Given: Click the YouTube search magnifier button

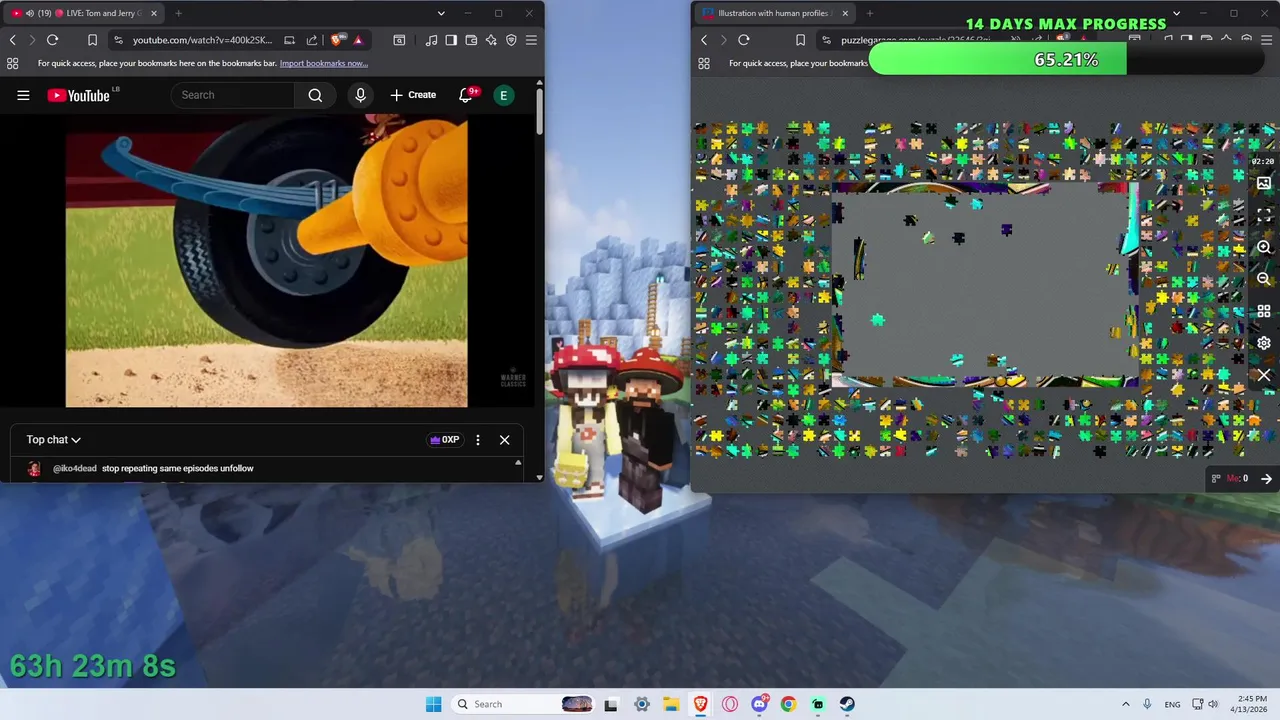Looking at the screenshot, I should pyautogui.click(x=315, y=95).
